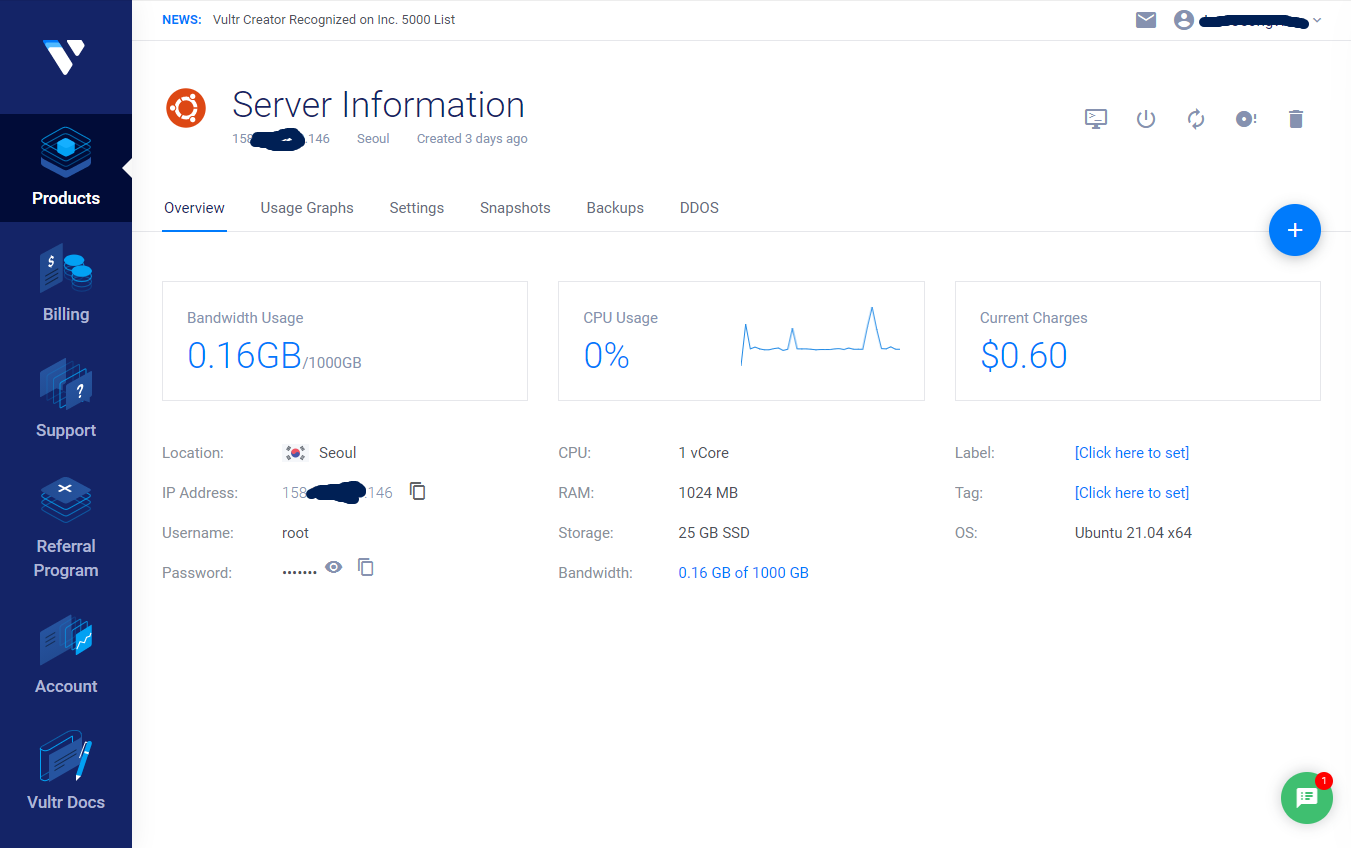Switch to the Usage Graphs tab
The image size is (1351, 848).
point(307,208)
